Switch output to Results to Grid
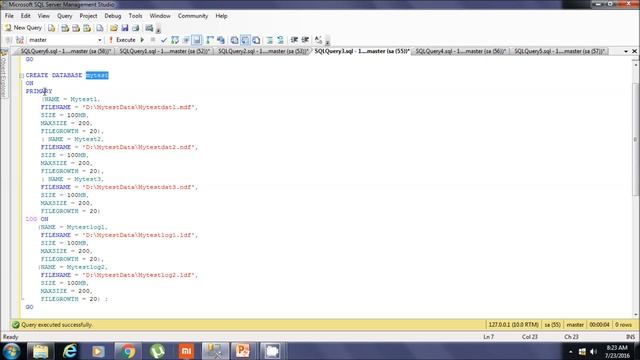Viewport: 640px width, 360px height. [x=245, y=40]
